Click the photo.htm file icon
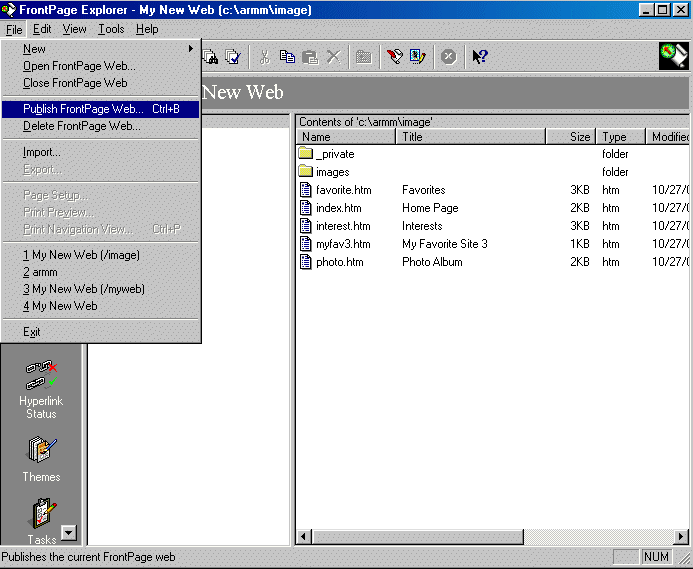693x569 pixels. 305,262
